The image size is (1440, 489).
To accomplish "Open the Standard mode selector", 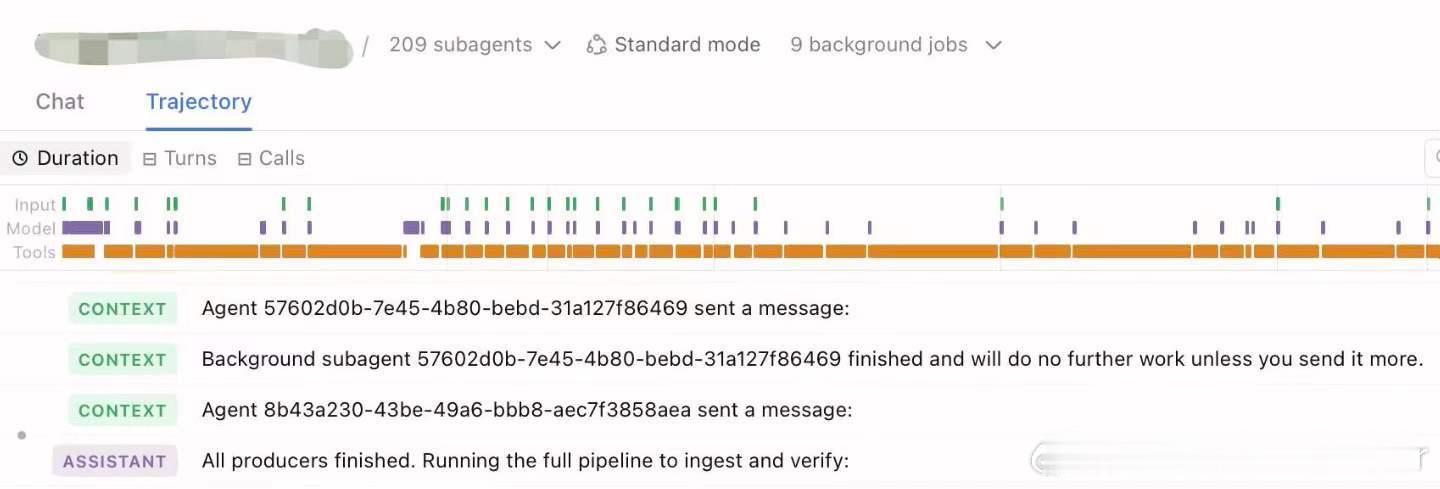I will tap(673, 45).
